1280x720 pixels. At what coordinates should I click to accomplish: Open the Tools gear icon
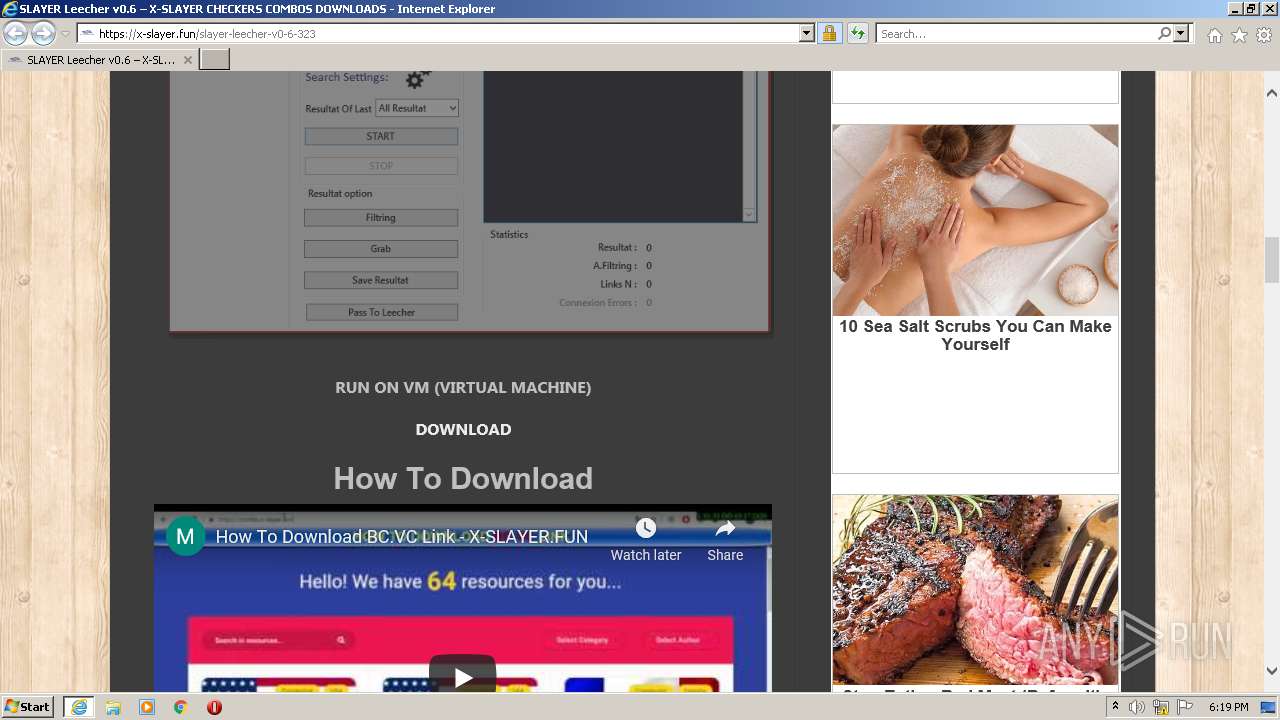coord(1264,35)
